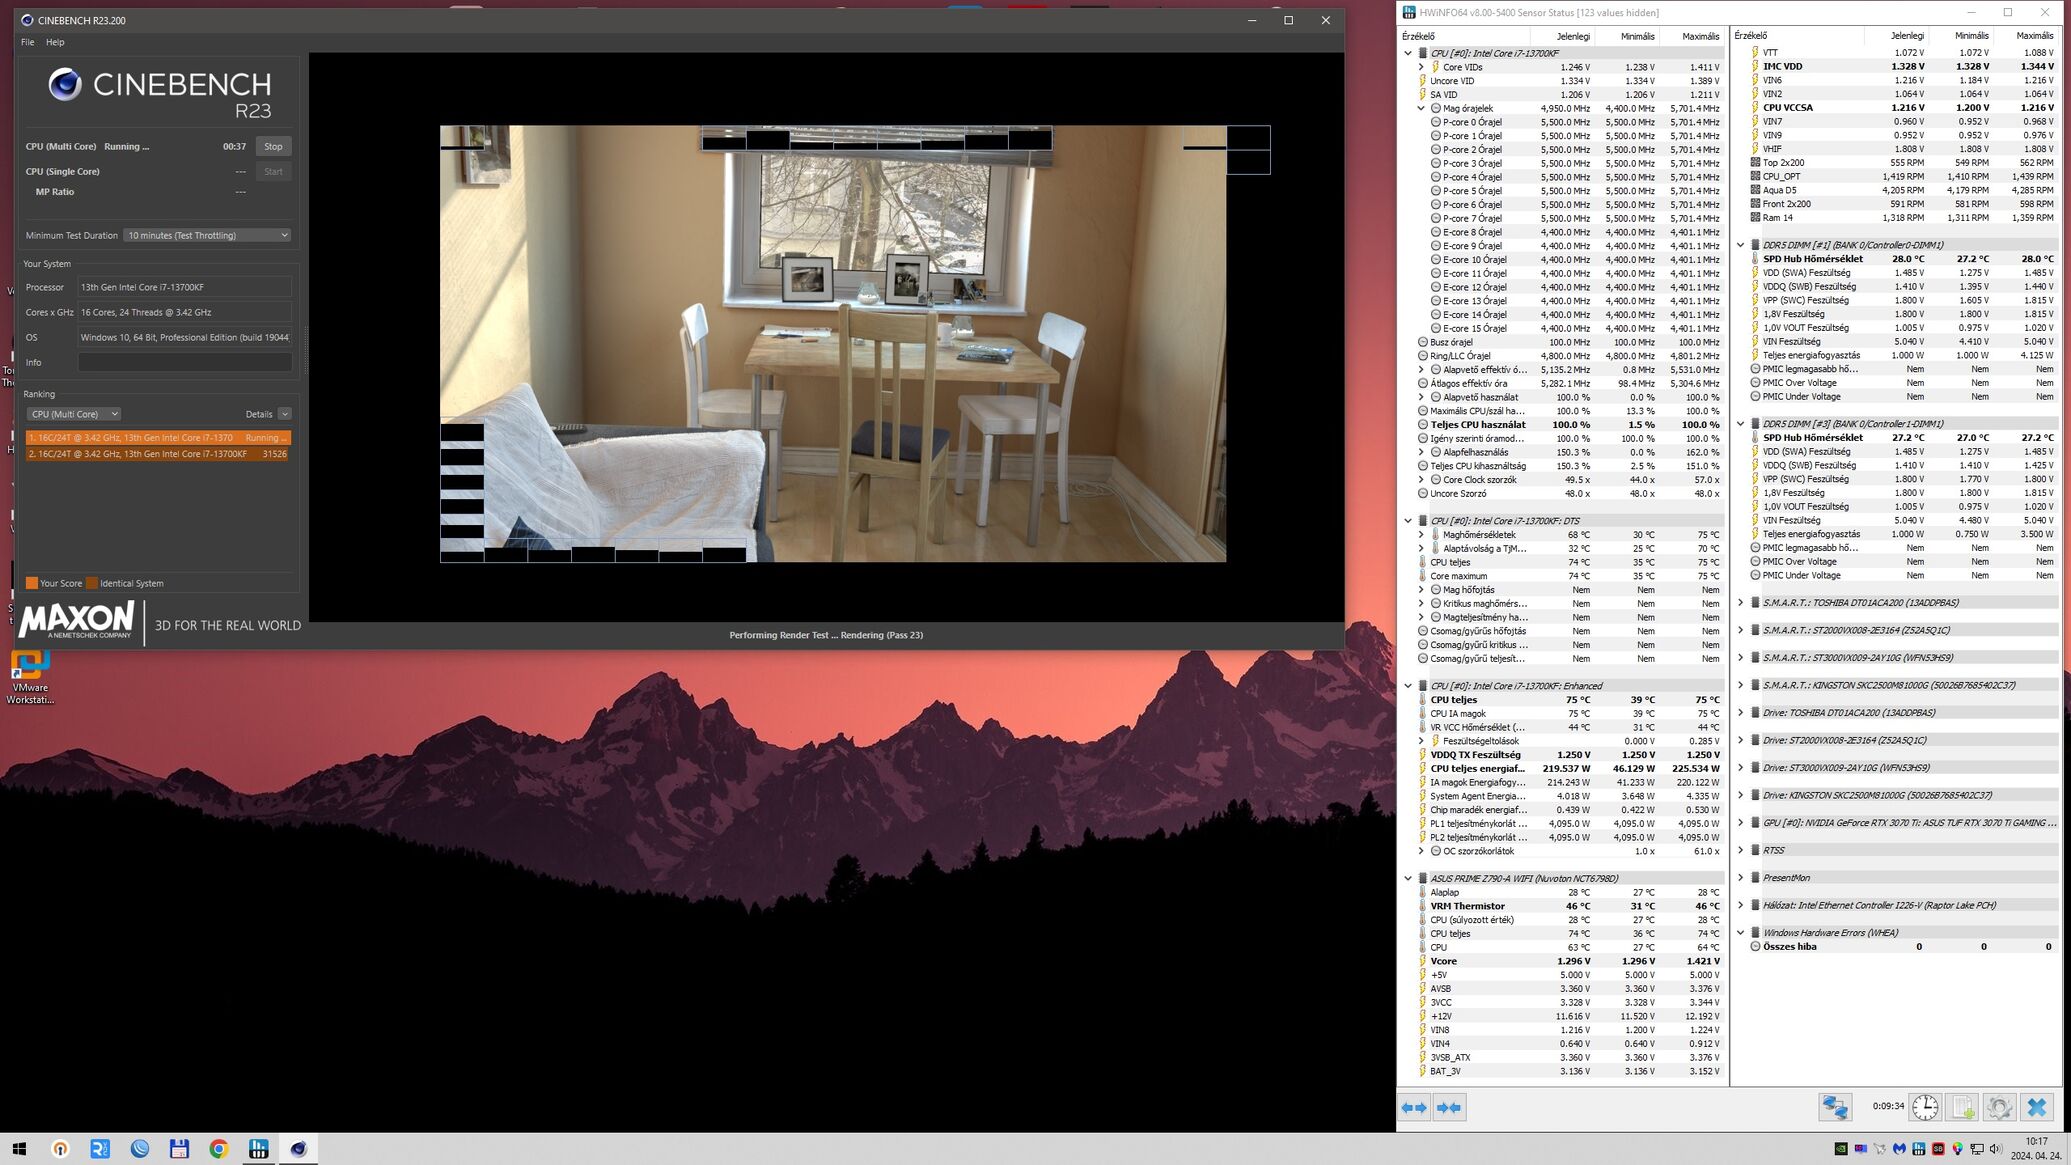This screenshot has width=2071, height=1165.
Task: Select the VRM Thermistor row
Action: (x=1569, y=906)
